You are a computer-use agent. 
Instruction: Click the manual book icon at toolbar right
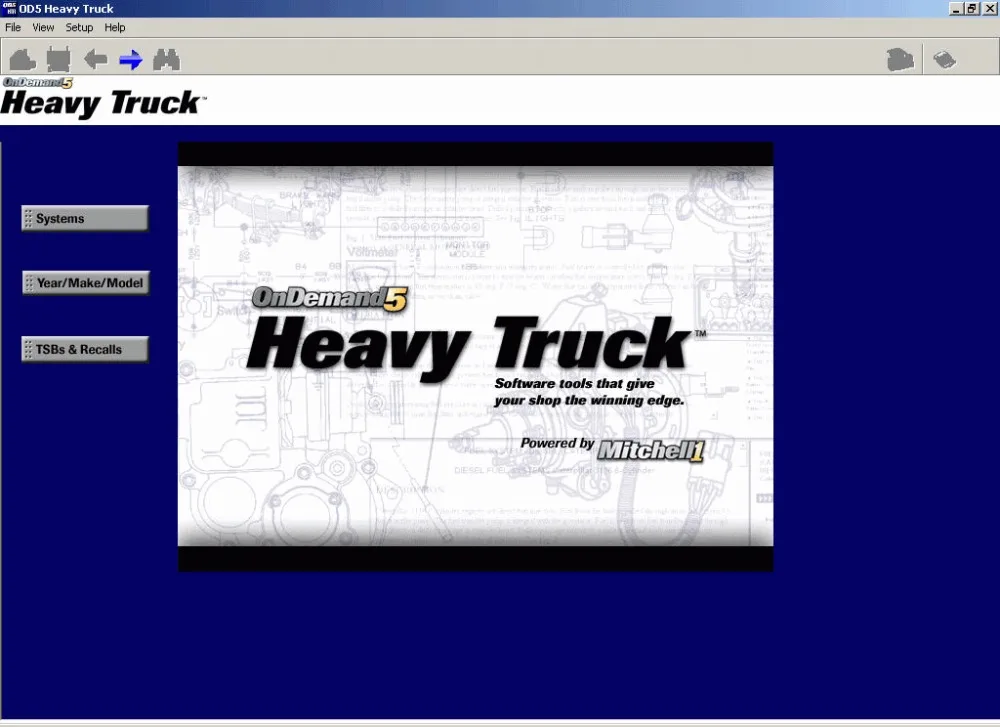point(945,60)
